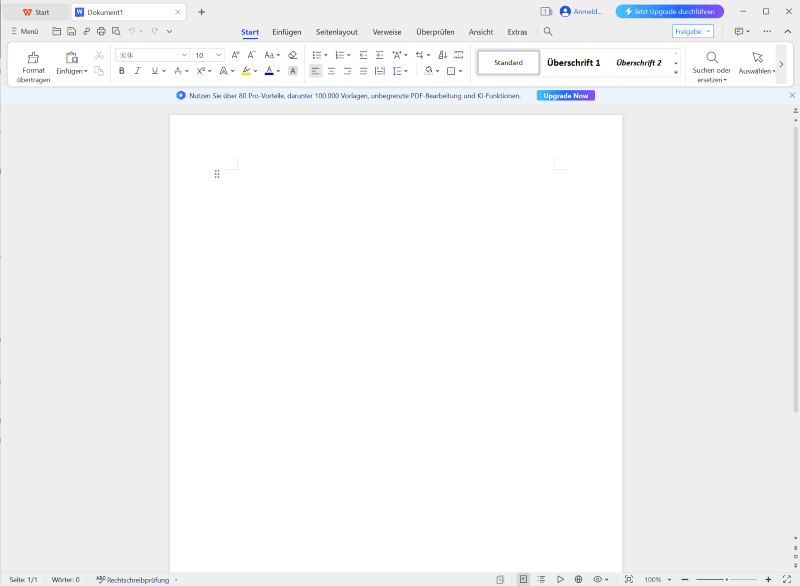
Task: Click the Upgrade Now button
Action: point(565,96)
